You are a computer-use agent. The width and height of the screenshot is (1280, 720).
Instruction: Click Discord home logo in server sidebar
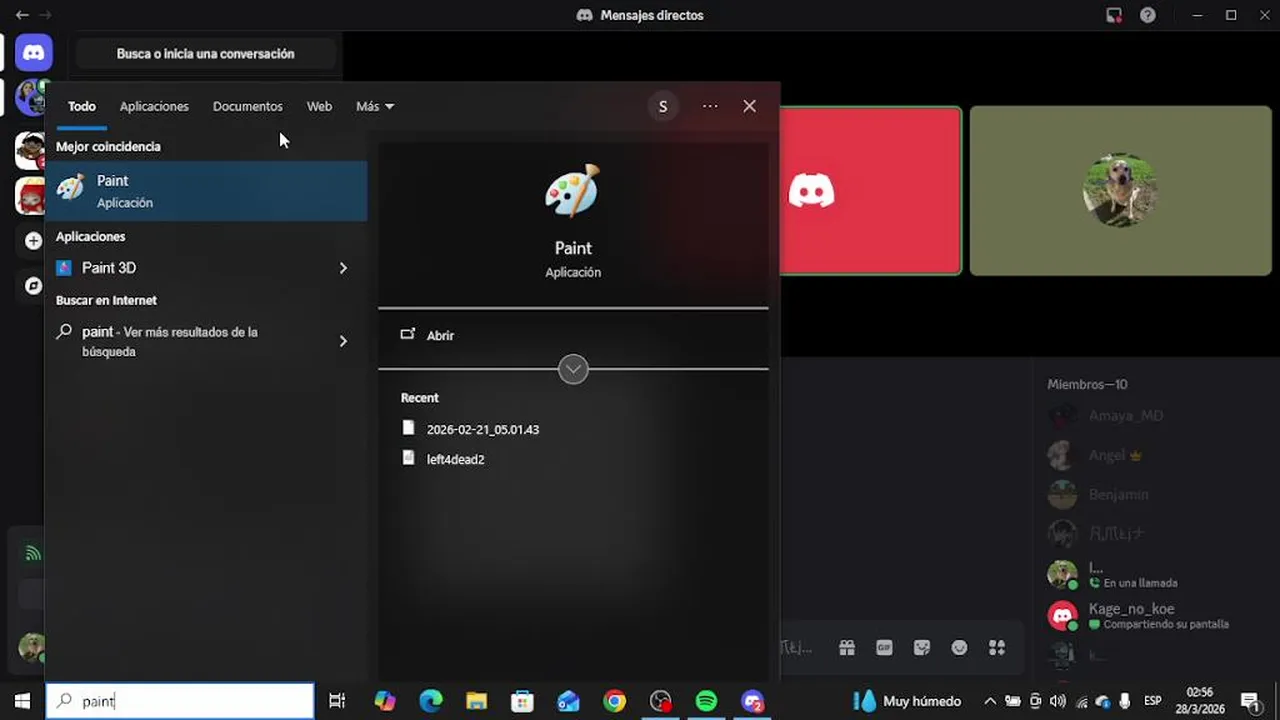tap(33, 53)
